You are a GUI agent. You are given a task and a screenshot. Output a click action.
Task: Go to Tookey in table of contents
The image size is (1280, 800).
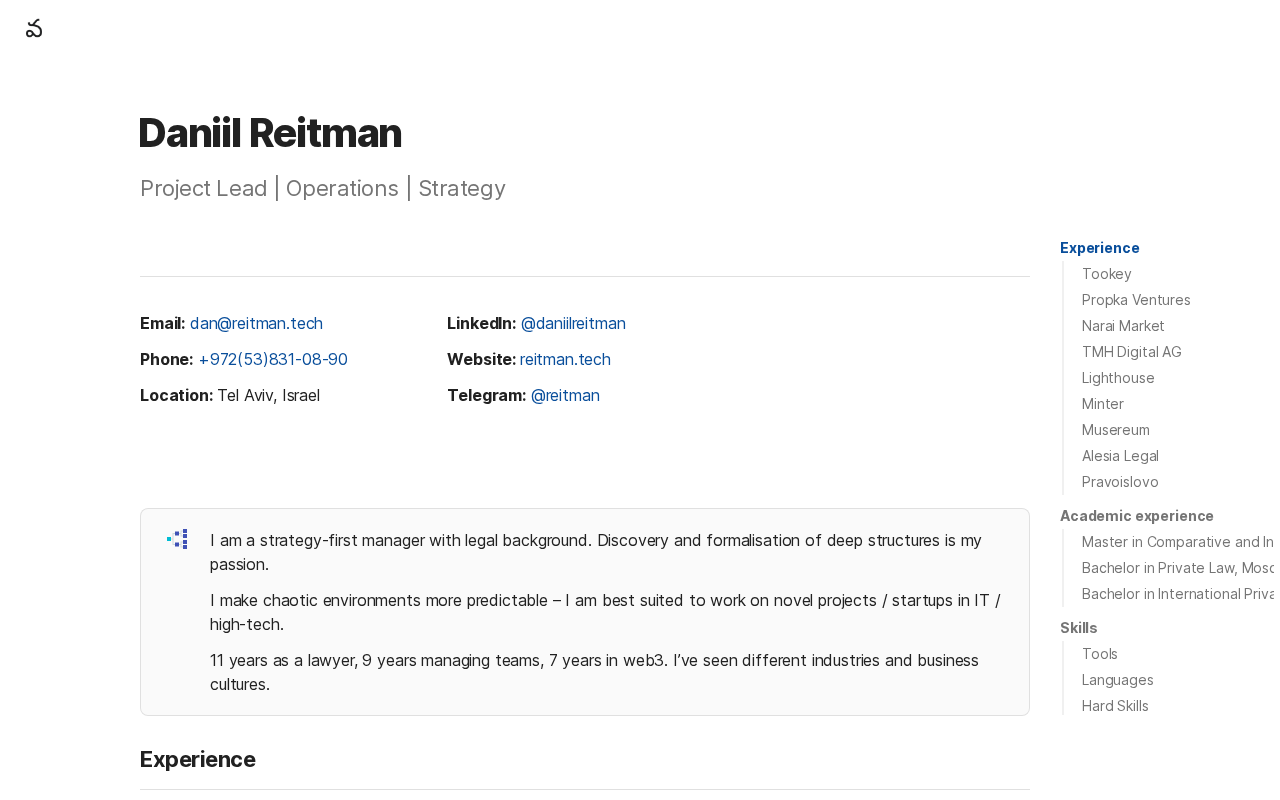(1106, 274)
